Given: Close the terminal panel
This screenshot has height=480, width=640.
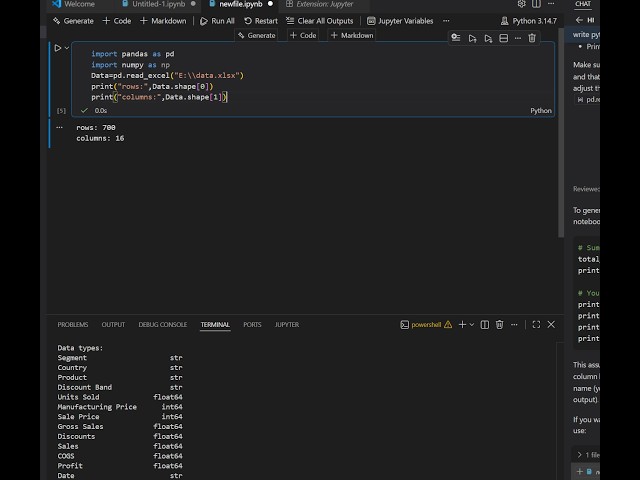Looking at the screenshot, I should point(551,324).
